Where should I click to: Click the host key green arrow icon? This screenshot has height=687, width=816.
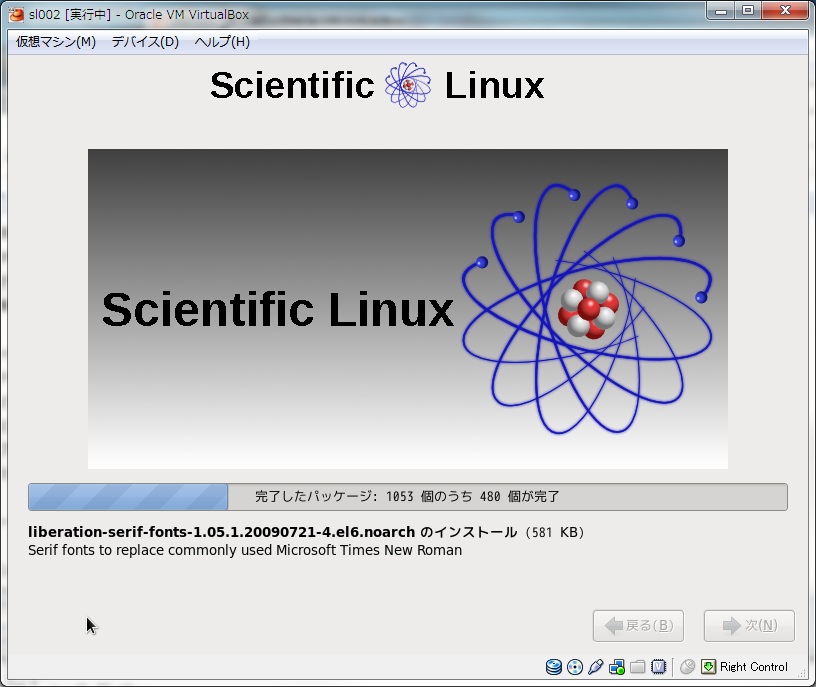708,667
